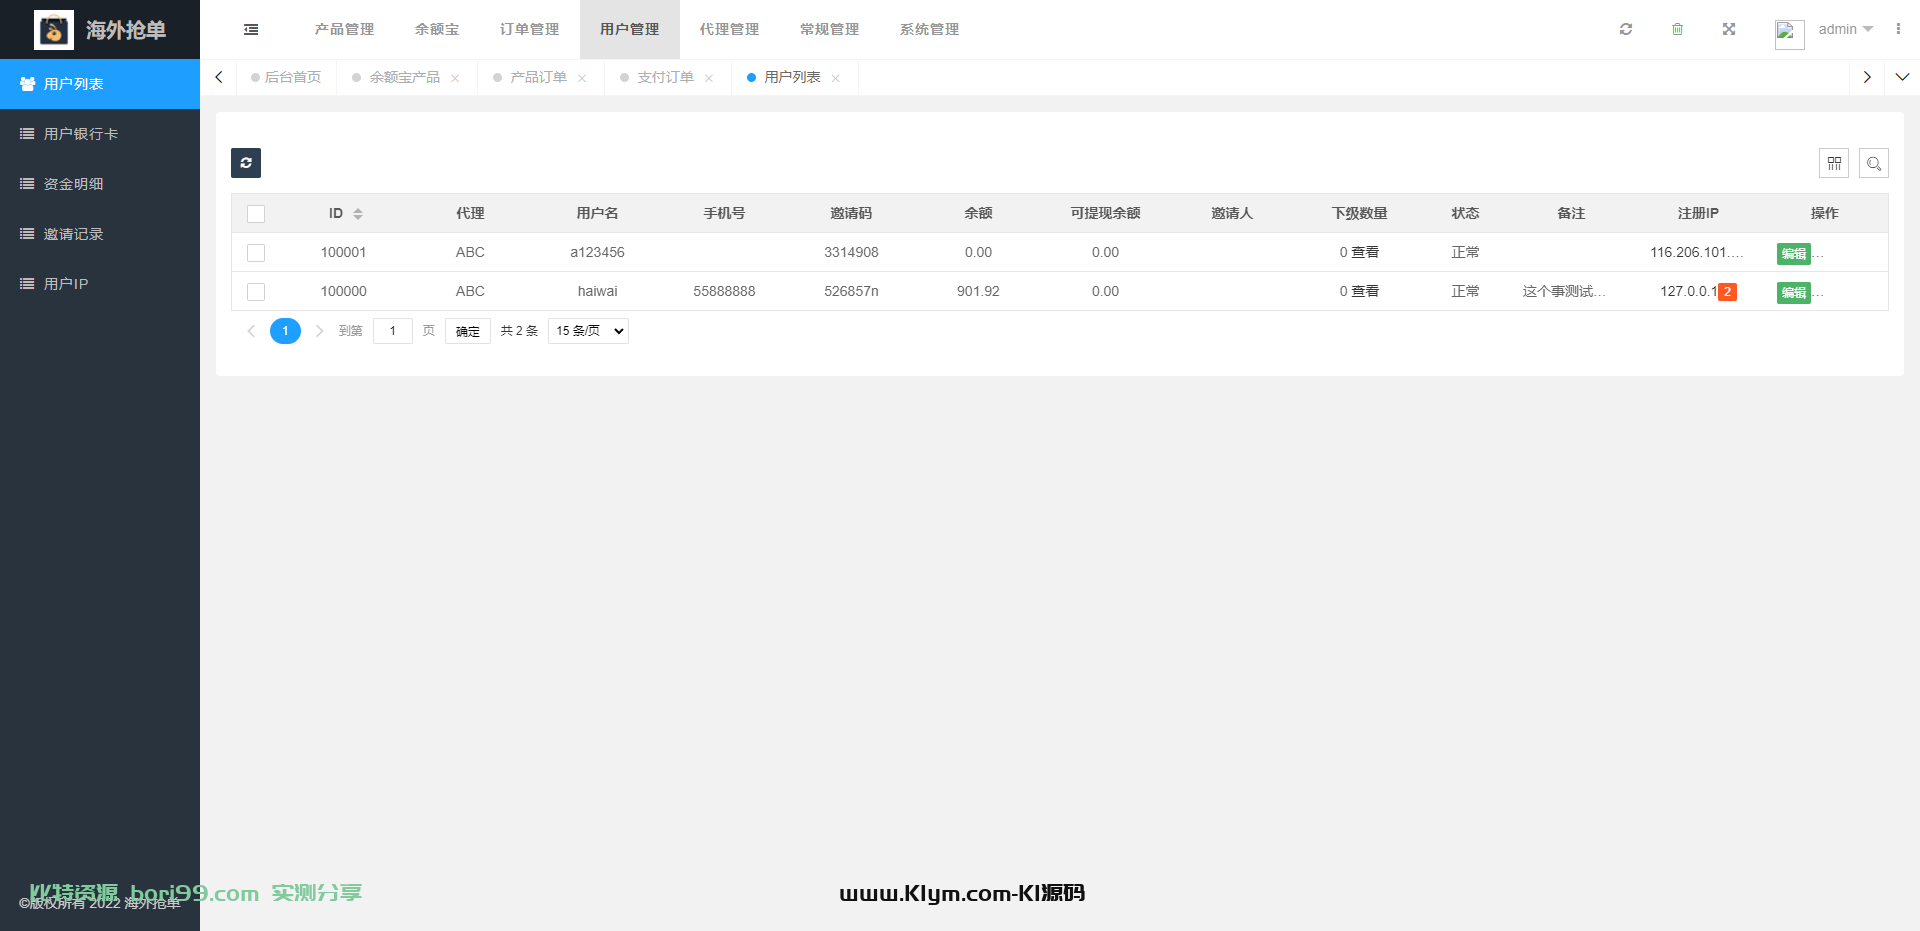Switch to the 支付订单 tab
1920x931 pixels.
[x=665, y=77]
